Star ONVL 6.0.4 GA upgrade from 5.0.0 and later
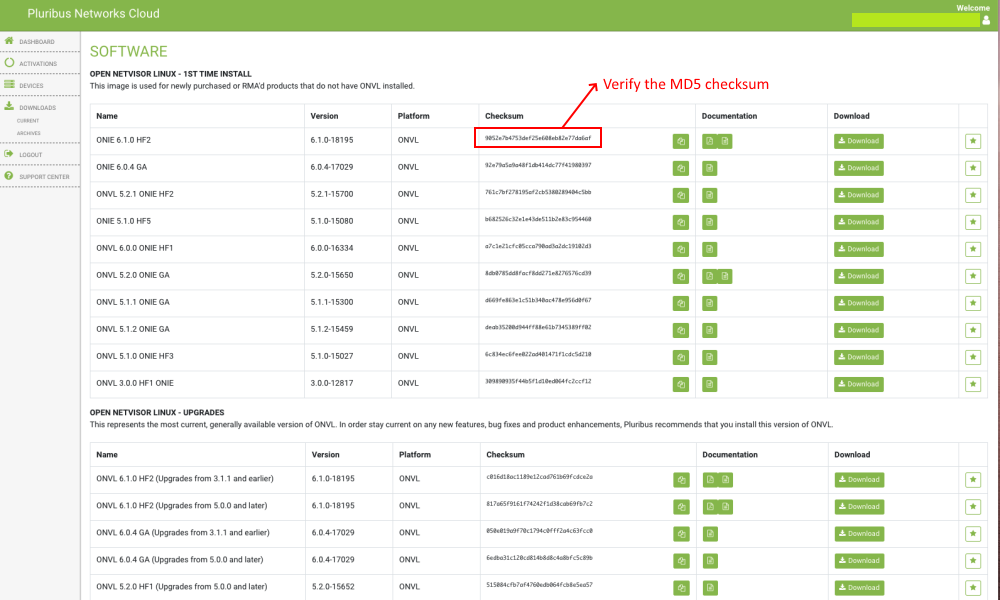Image resolution: width=1000 pixels, height=600 pixels. click(973, 561)
